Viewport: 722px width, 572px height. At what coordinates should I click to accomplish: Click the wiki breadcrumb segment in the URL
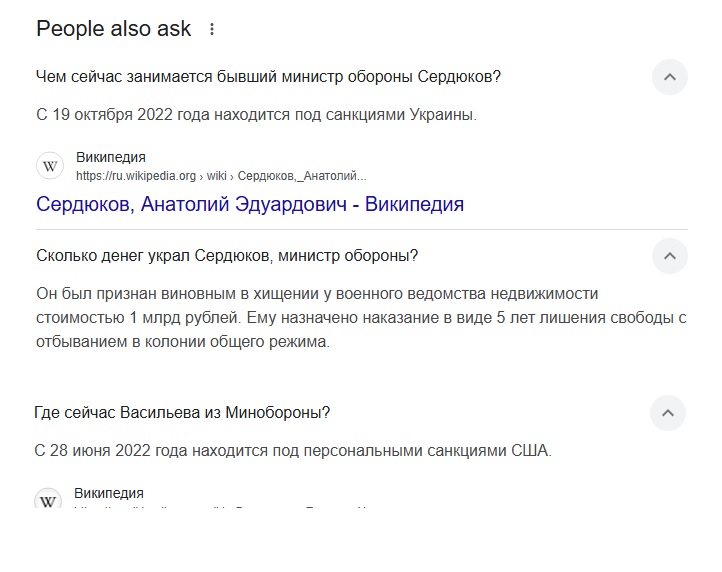pos(216,176)
